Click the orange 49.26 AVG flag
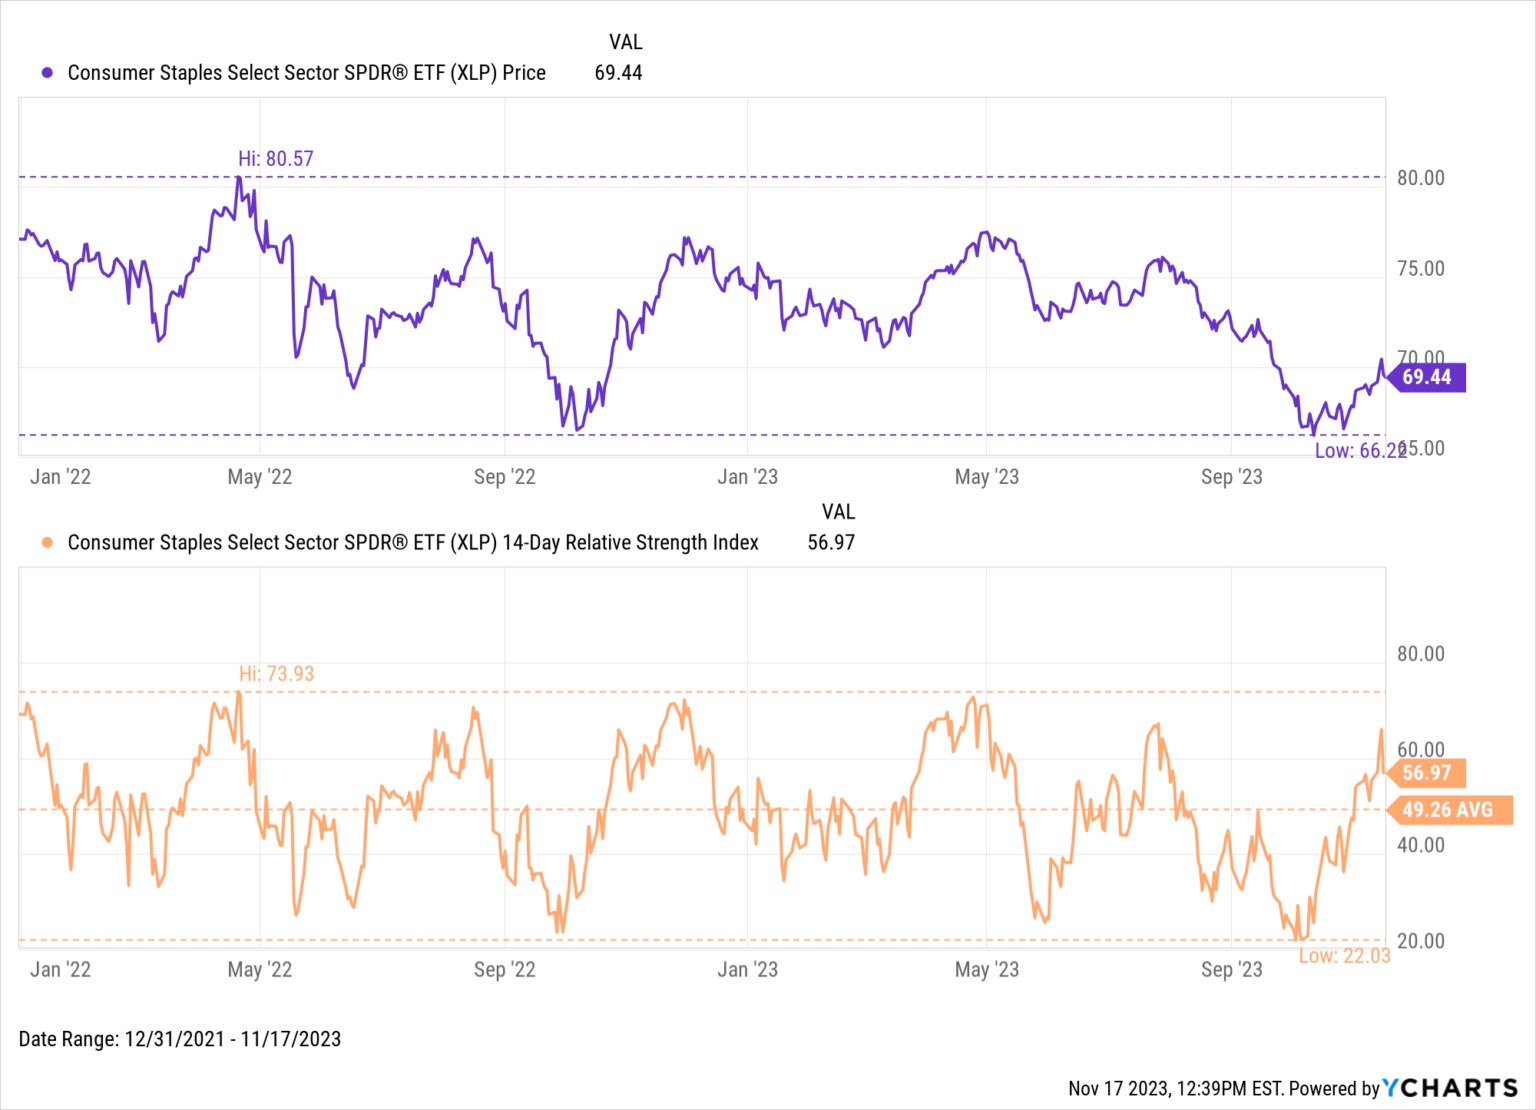Viewport: 1536px width, 1110px height. point(1448,810)
